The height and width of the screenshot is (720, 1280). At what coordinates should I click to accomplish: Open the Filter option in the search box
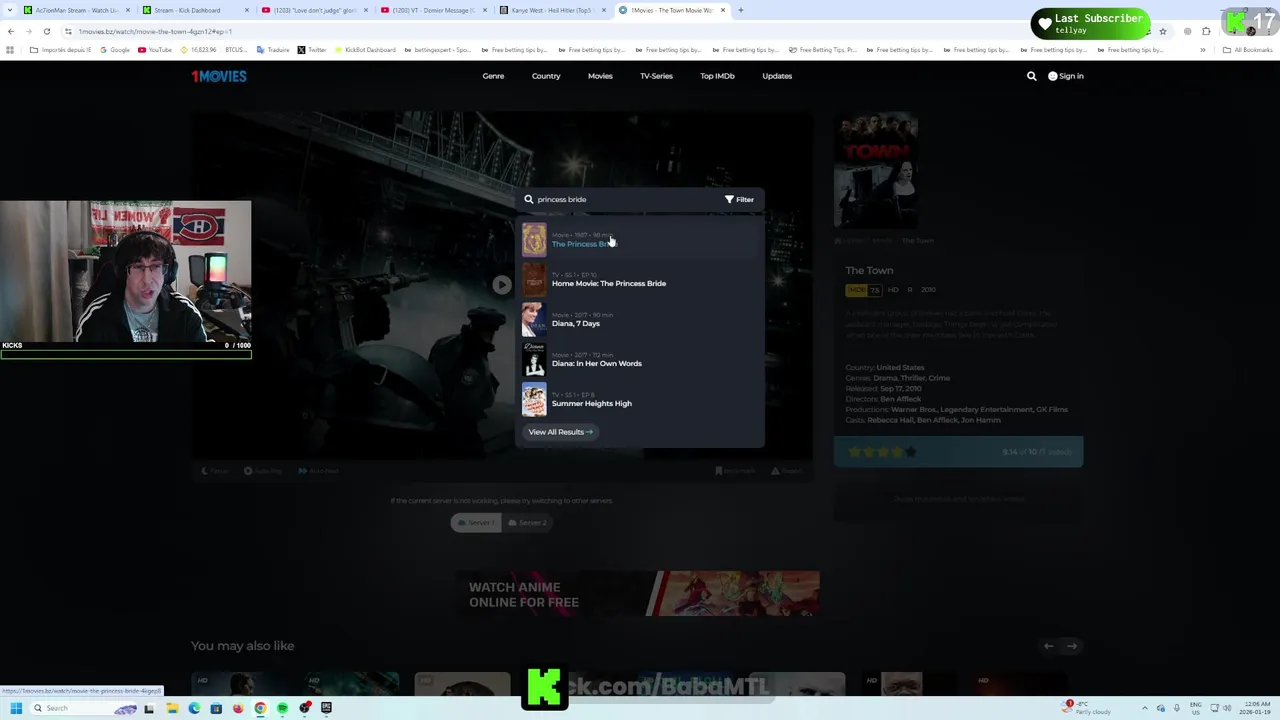(739, 199)
